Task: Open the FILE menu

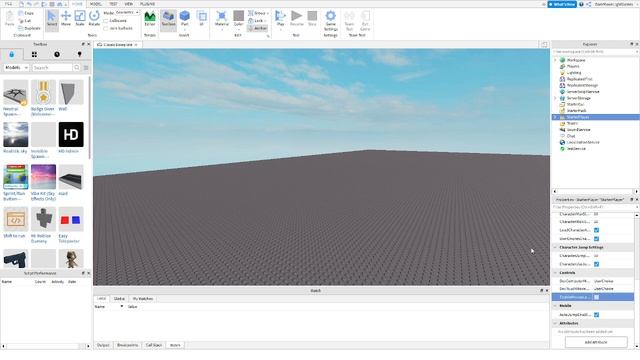Action: [x=8, y=4]
